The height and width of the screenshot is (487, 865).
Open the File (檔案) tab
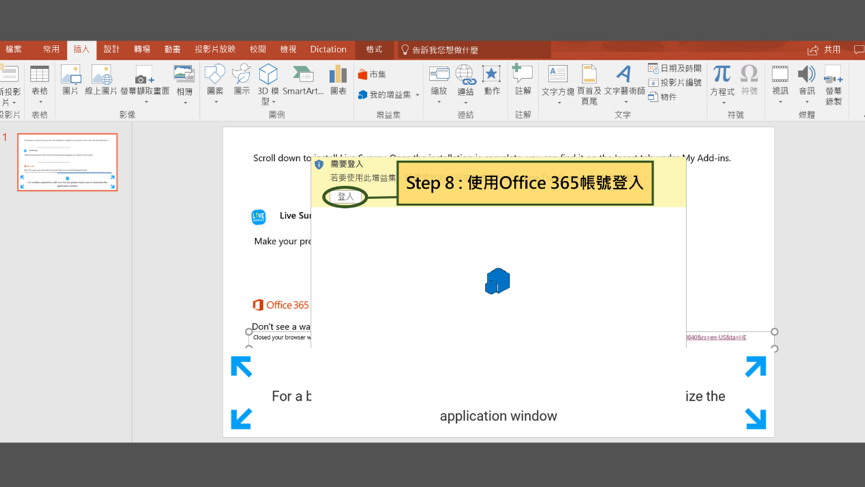click(14, 49)
